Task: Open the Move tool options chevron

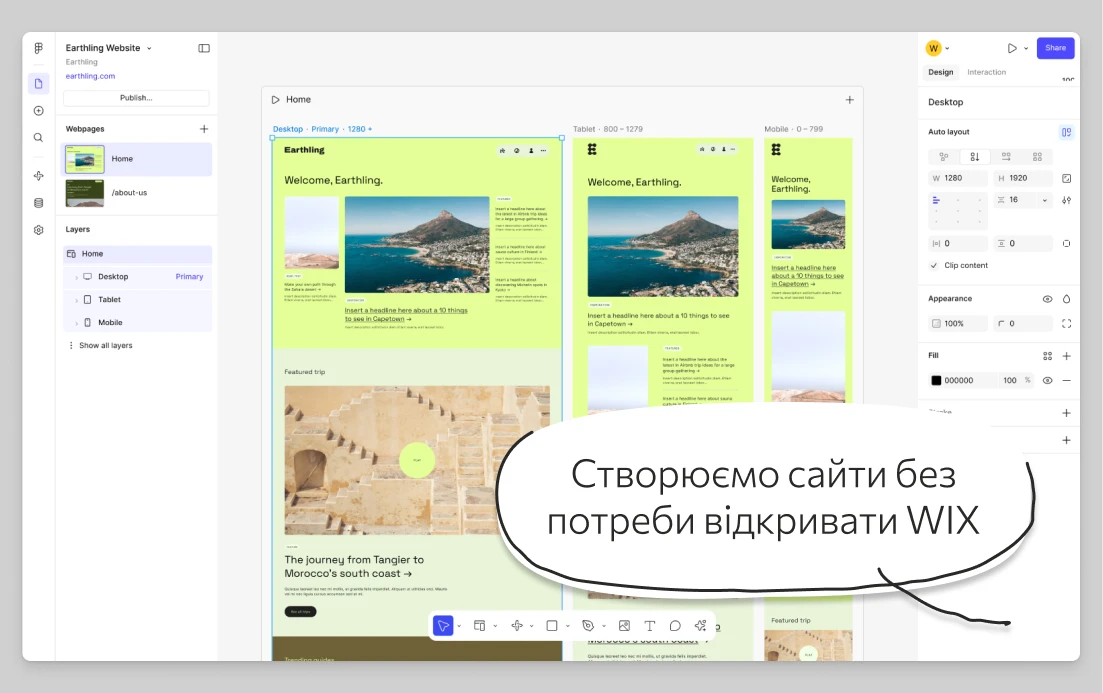Action: pyautogui.click(x=459, y=626)
